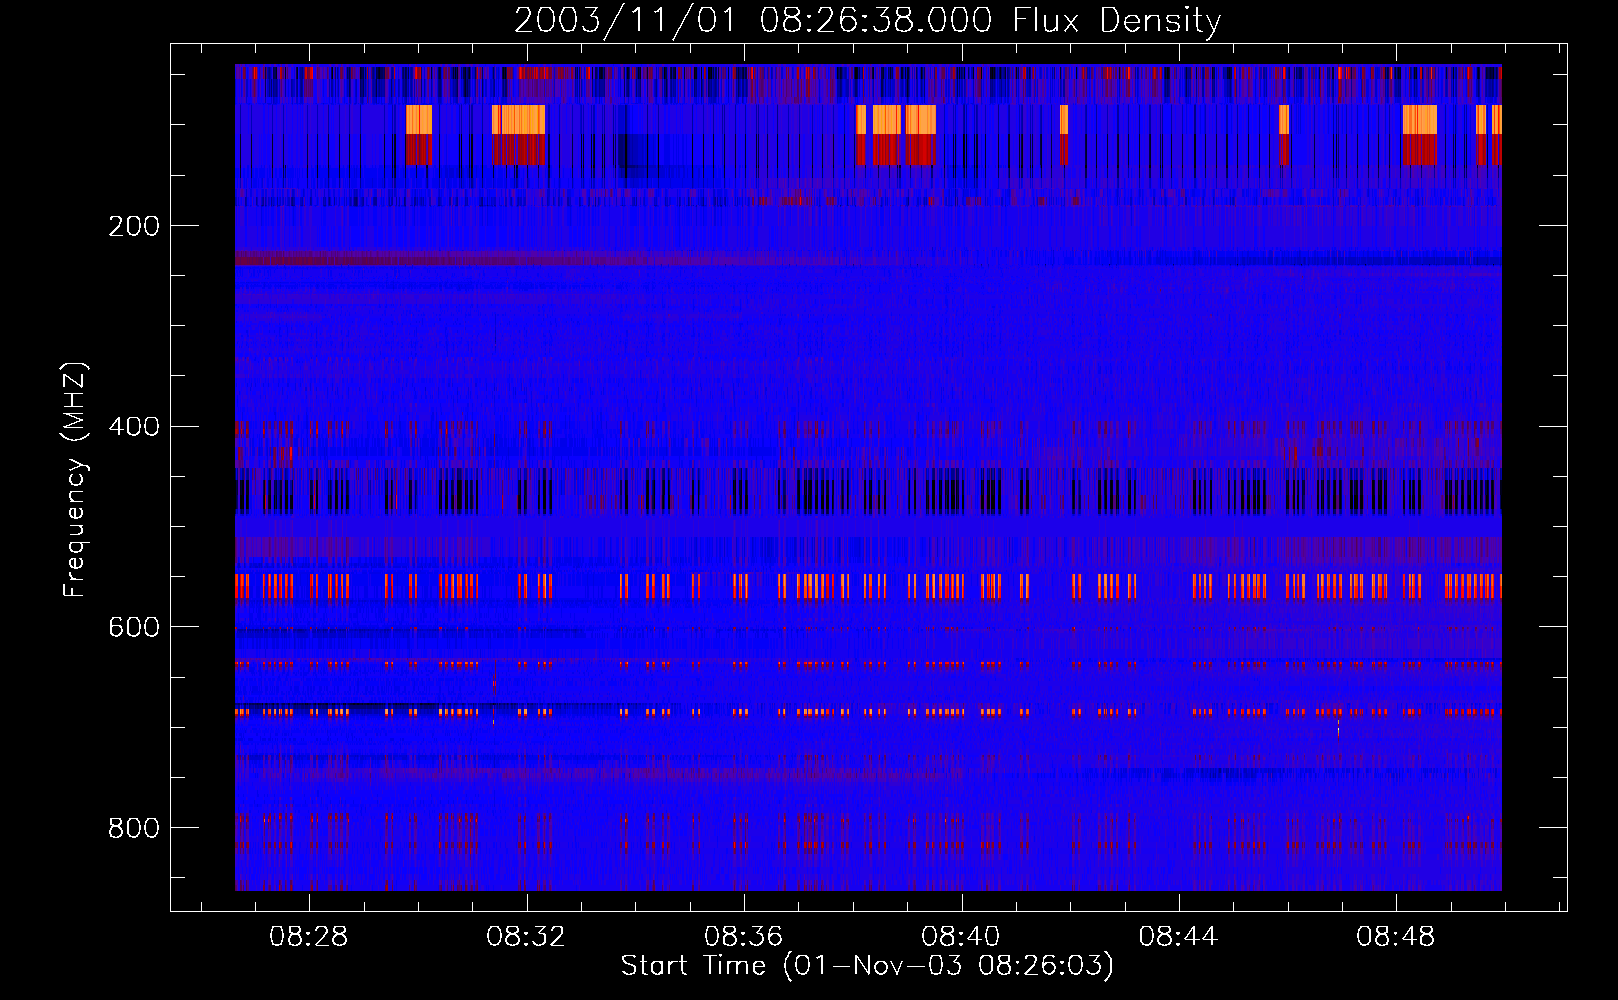Click the 08:44 time tick label

coord(1178,937)
